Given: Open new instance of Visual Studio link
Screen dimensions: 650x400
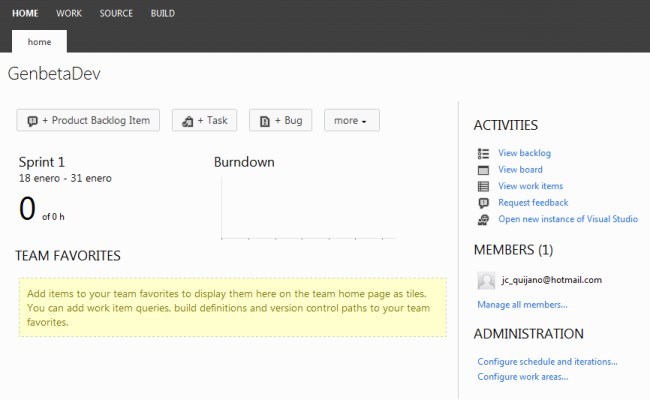Looking at the screenshot, I should [x=568, y=219].
